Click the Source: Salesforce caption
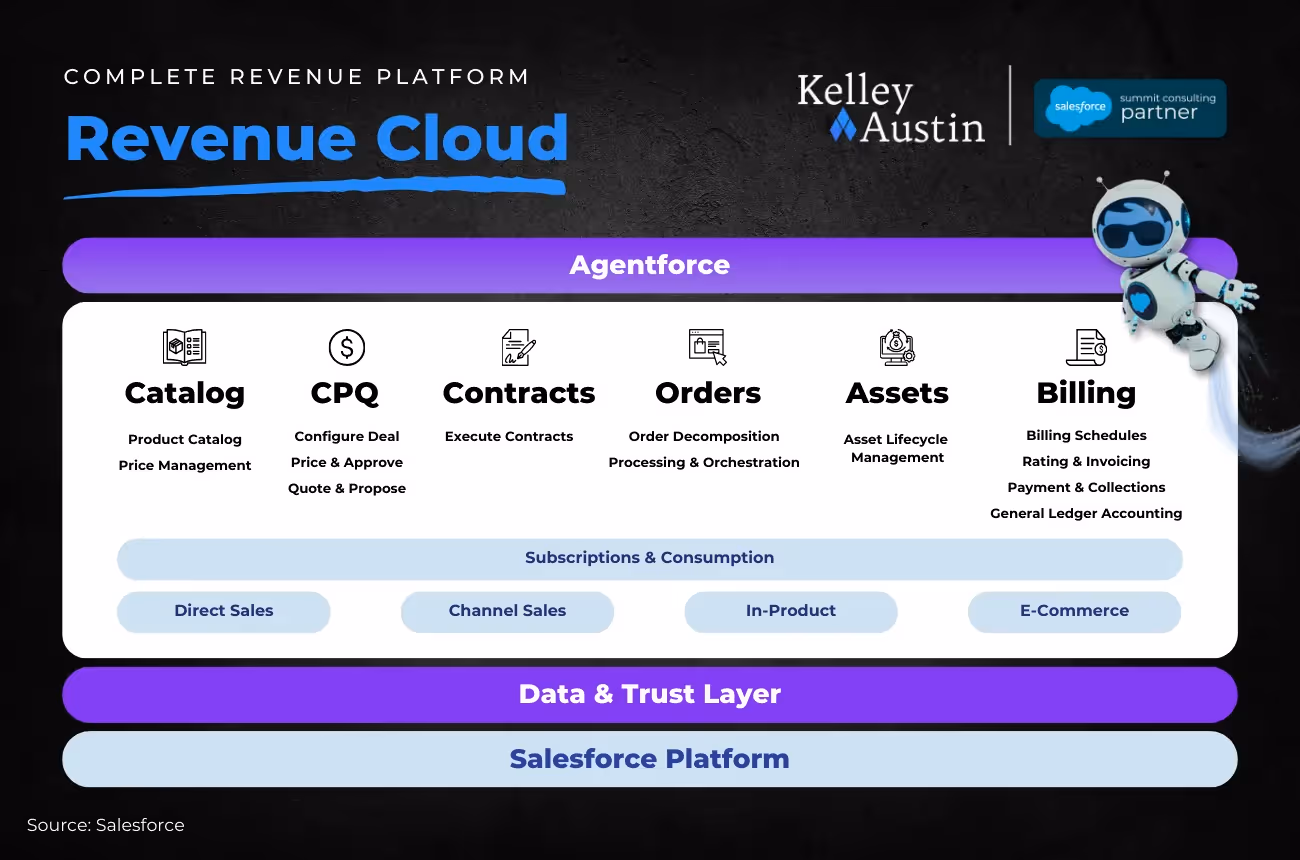This screenshot has height=860, width=1300. pos(106,826)
